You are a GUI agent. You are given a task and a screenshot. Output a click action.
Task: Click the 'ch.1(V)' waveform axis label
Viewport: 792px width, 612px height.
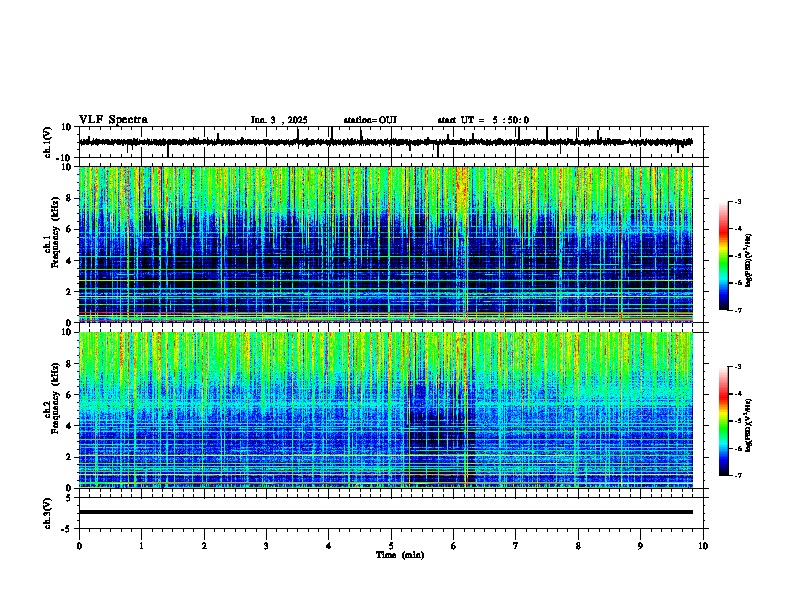pos(48,142)
